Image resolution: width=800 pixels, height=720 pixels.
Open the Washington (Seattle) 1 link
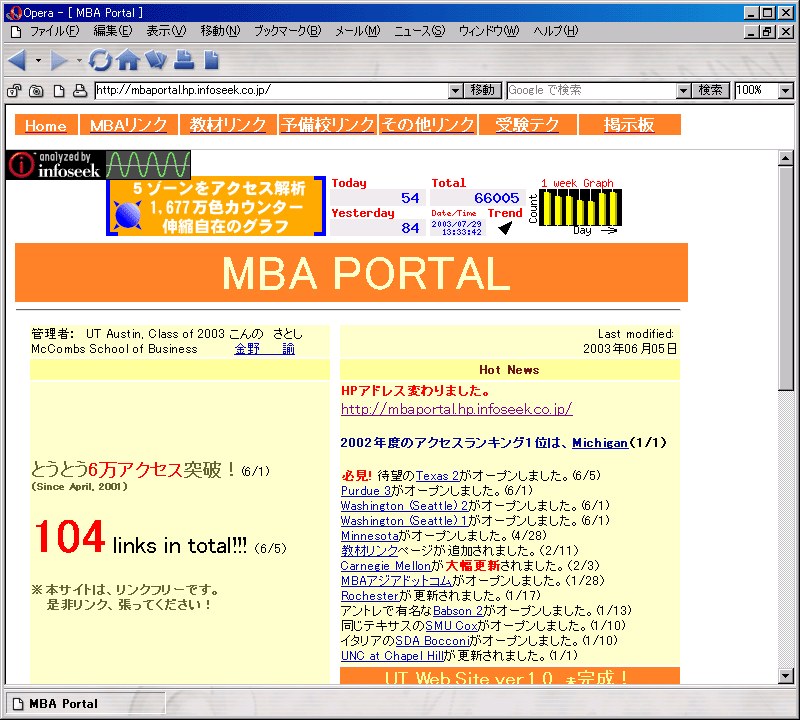pyautogui.click(x=405, y=521)
